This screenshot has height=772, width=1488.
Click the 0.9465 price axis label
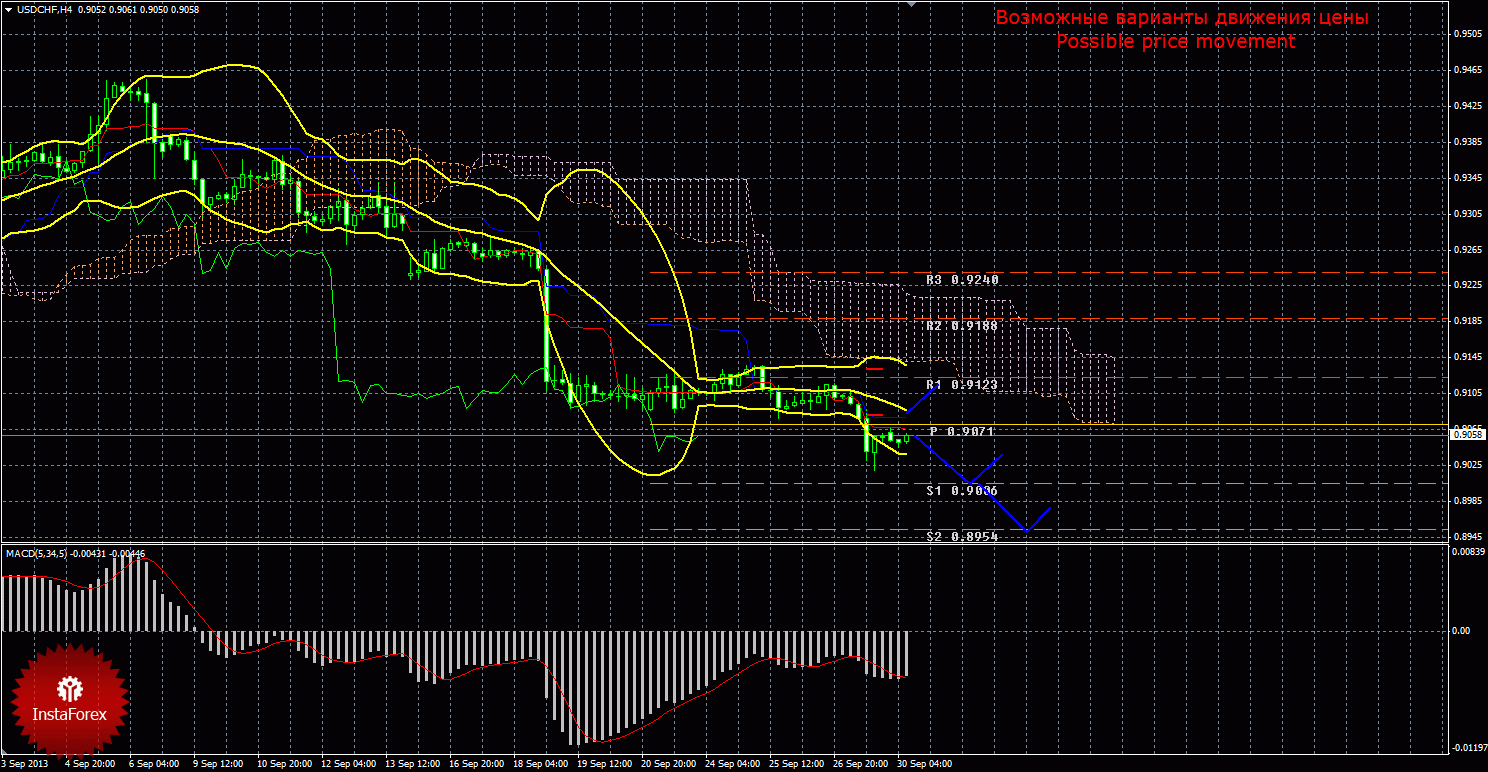point(1468,70)
